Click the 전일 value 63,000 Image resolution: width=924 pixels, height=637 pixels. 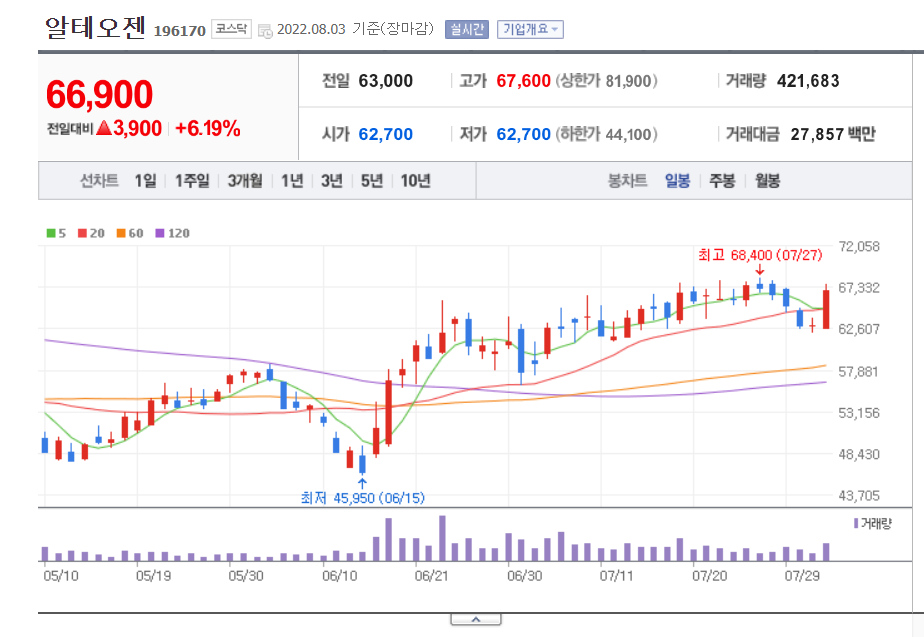coord(385,81)
